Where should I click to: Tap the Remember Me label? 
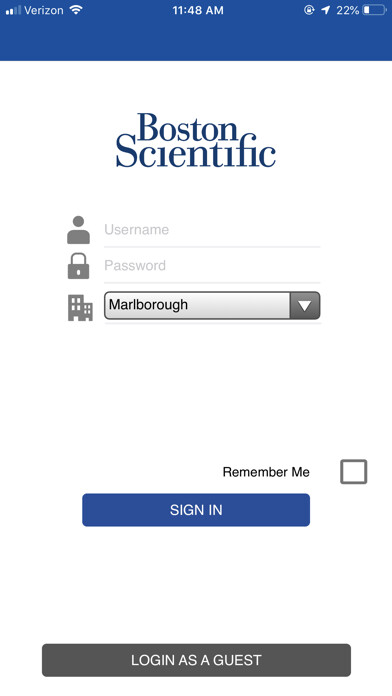[266, 472]
